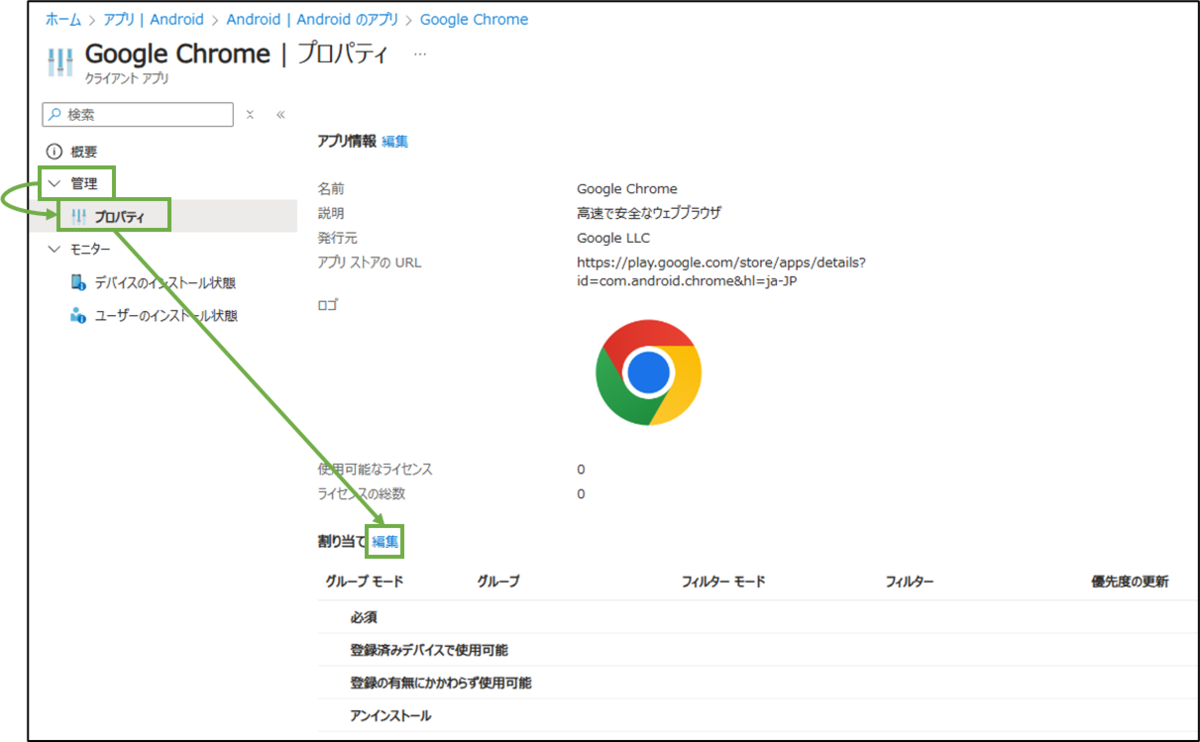The height and width of the screenshot is (742, 1200).
Task: Click the Play Store URL text
Action: (721, 272)
